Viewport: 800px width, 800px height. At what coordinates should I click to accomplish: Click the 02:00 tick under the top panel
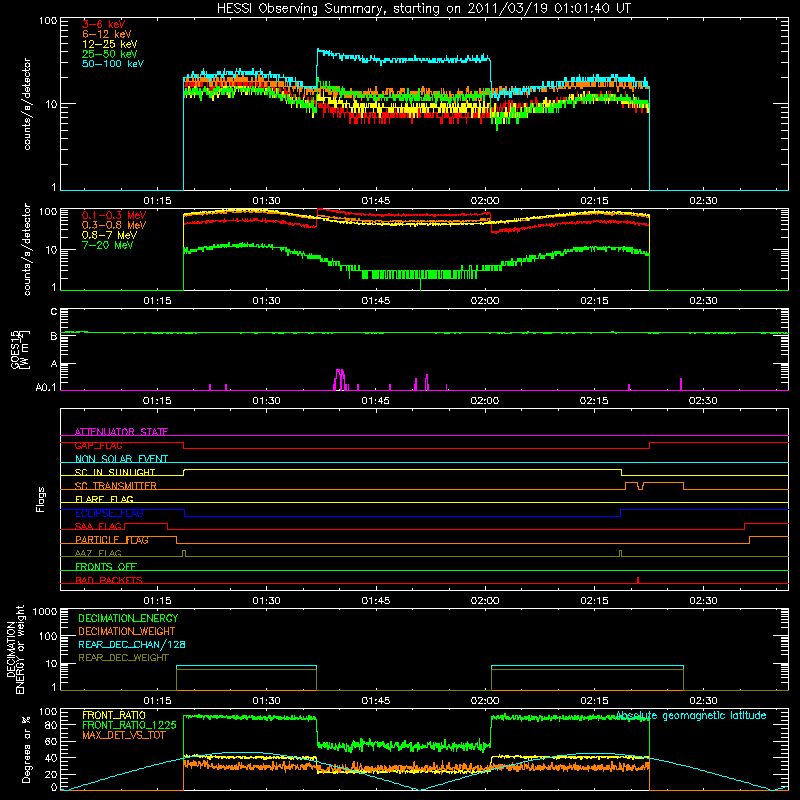click(x=485, y=201)
